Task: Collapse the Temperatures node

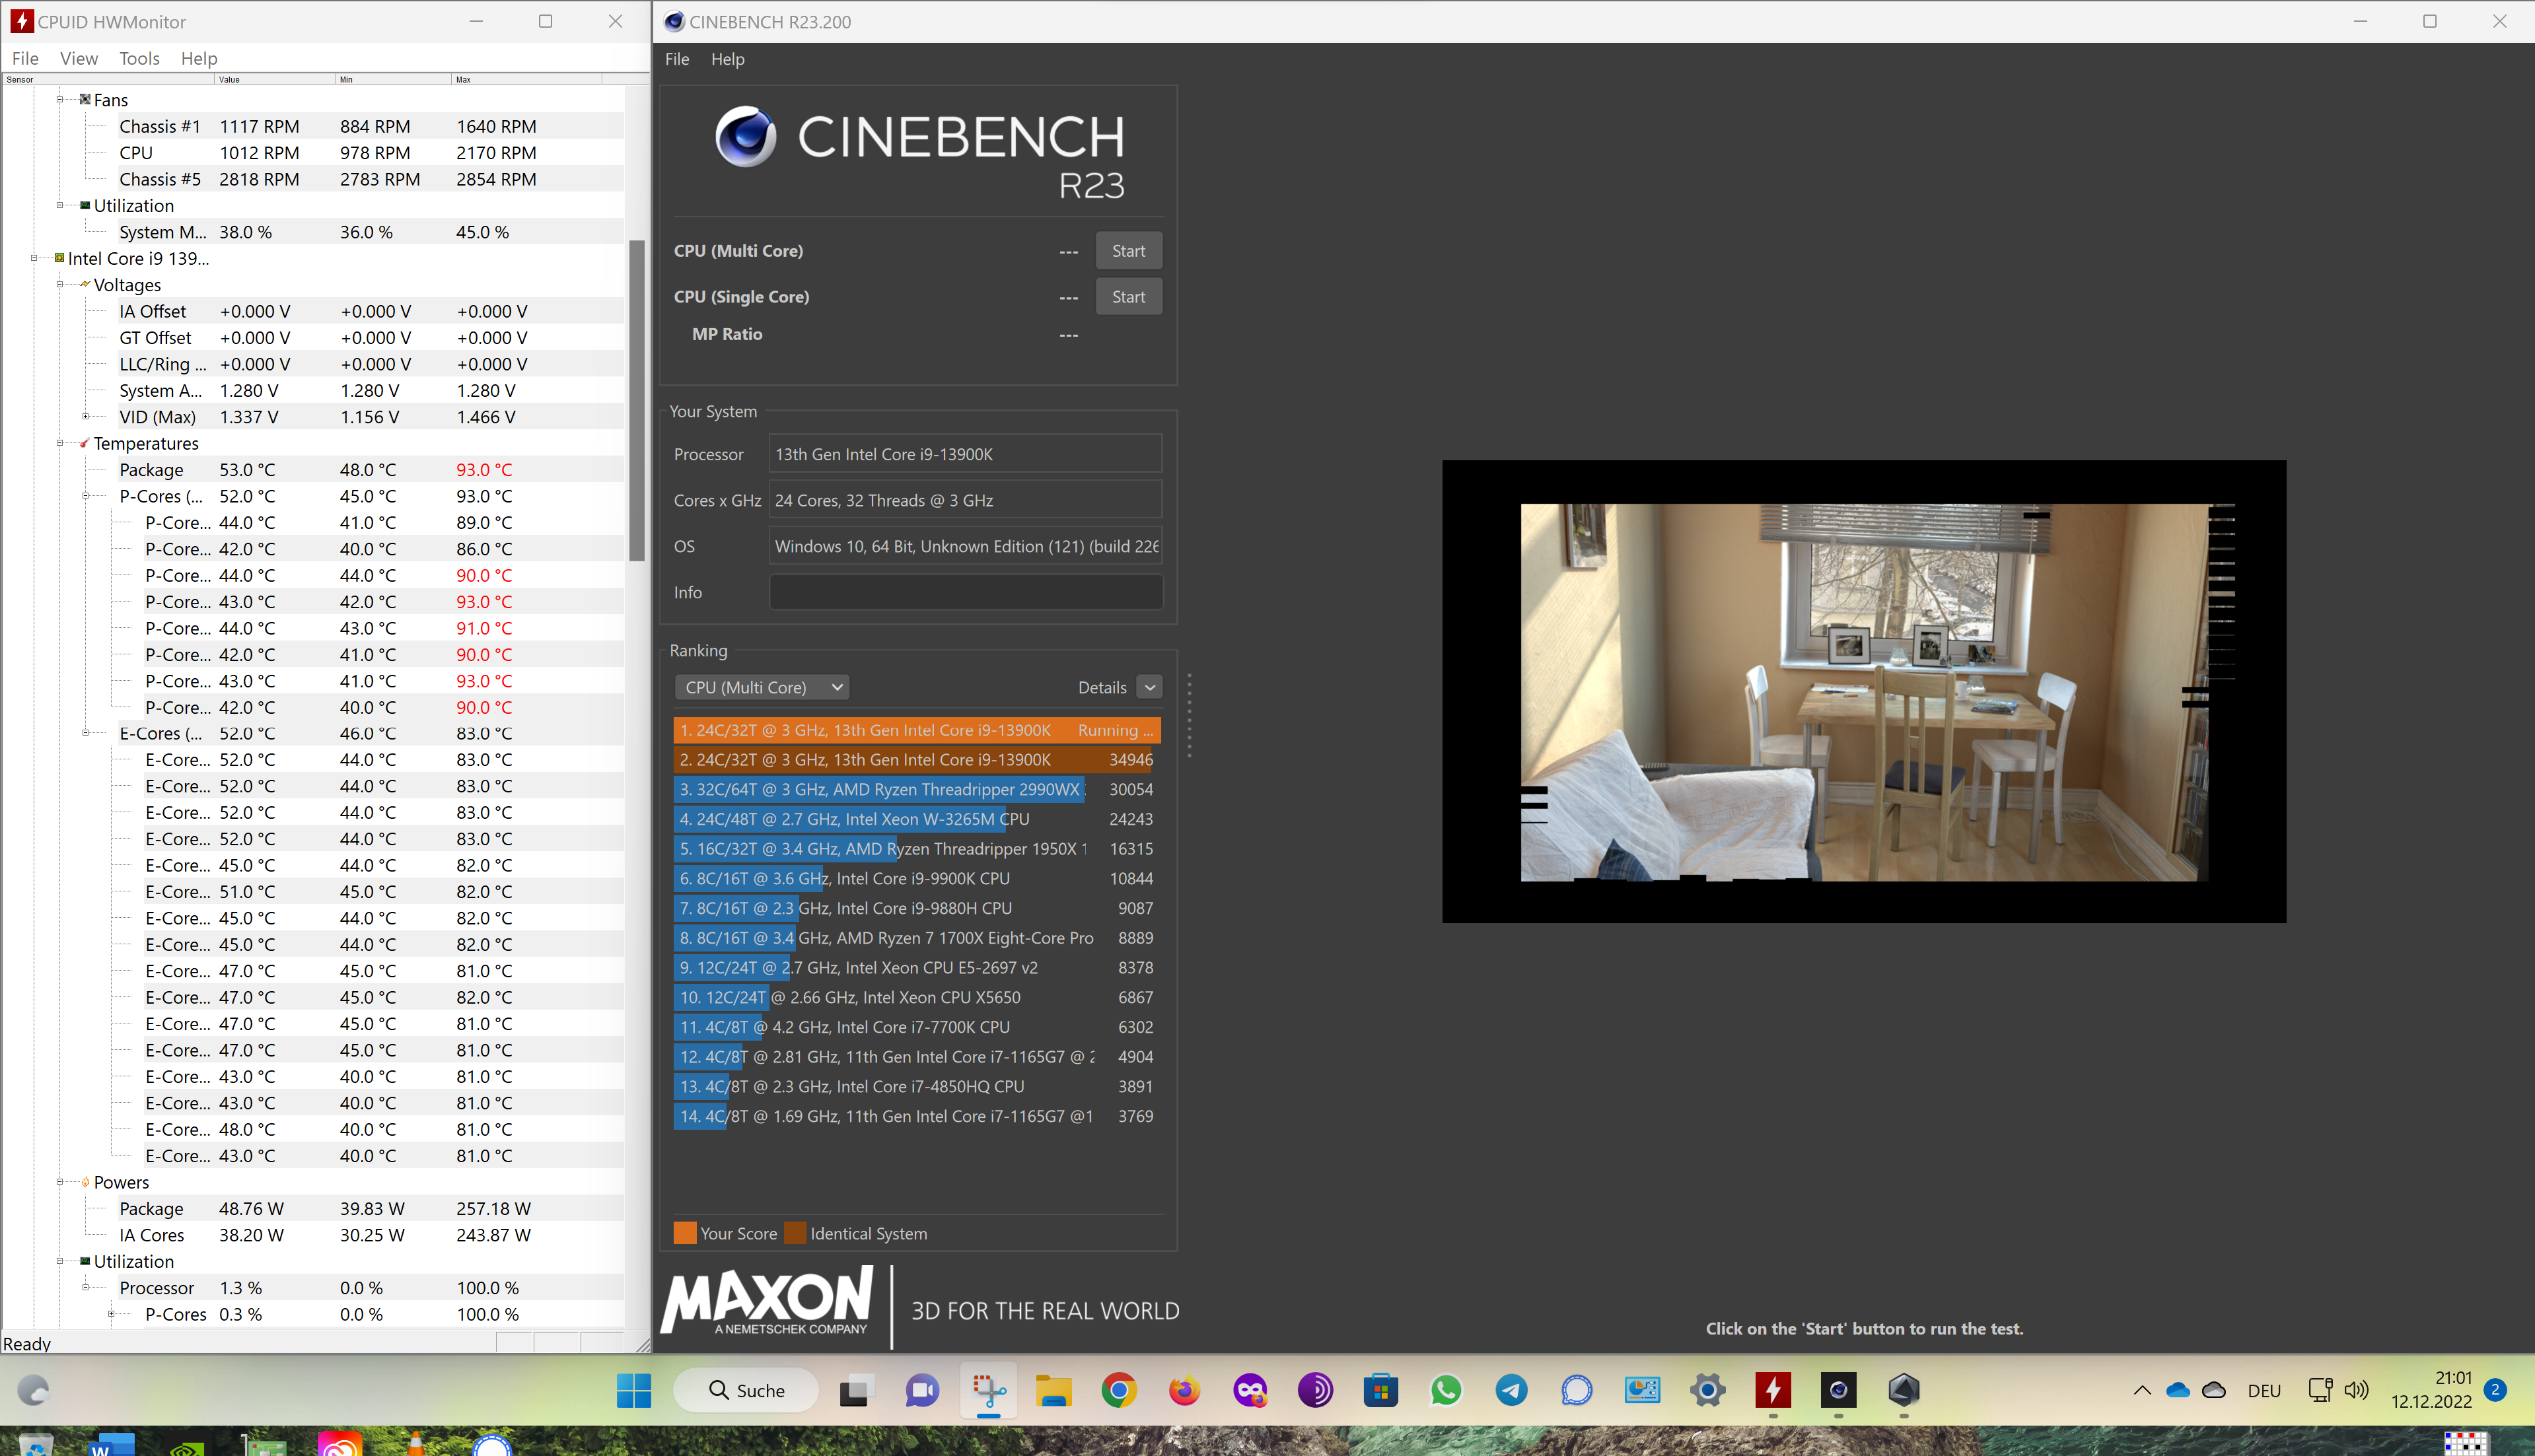Action: coord(60,443)
